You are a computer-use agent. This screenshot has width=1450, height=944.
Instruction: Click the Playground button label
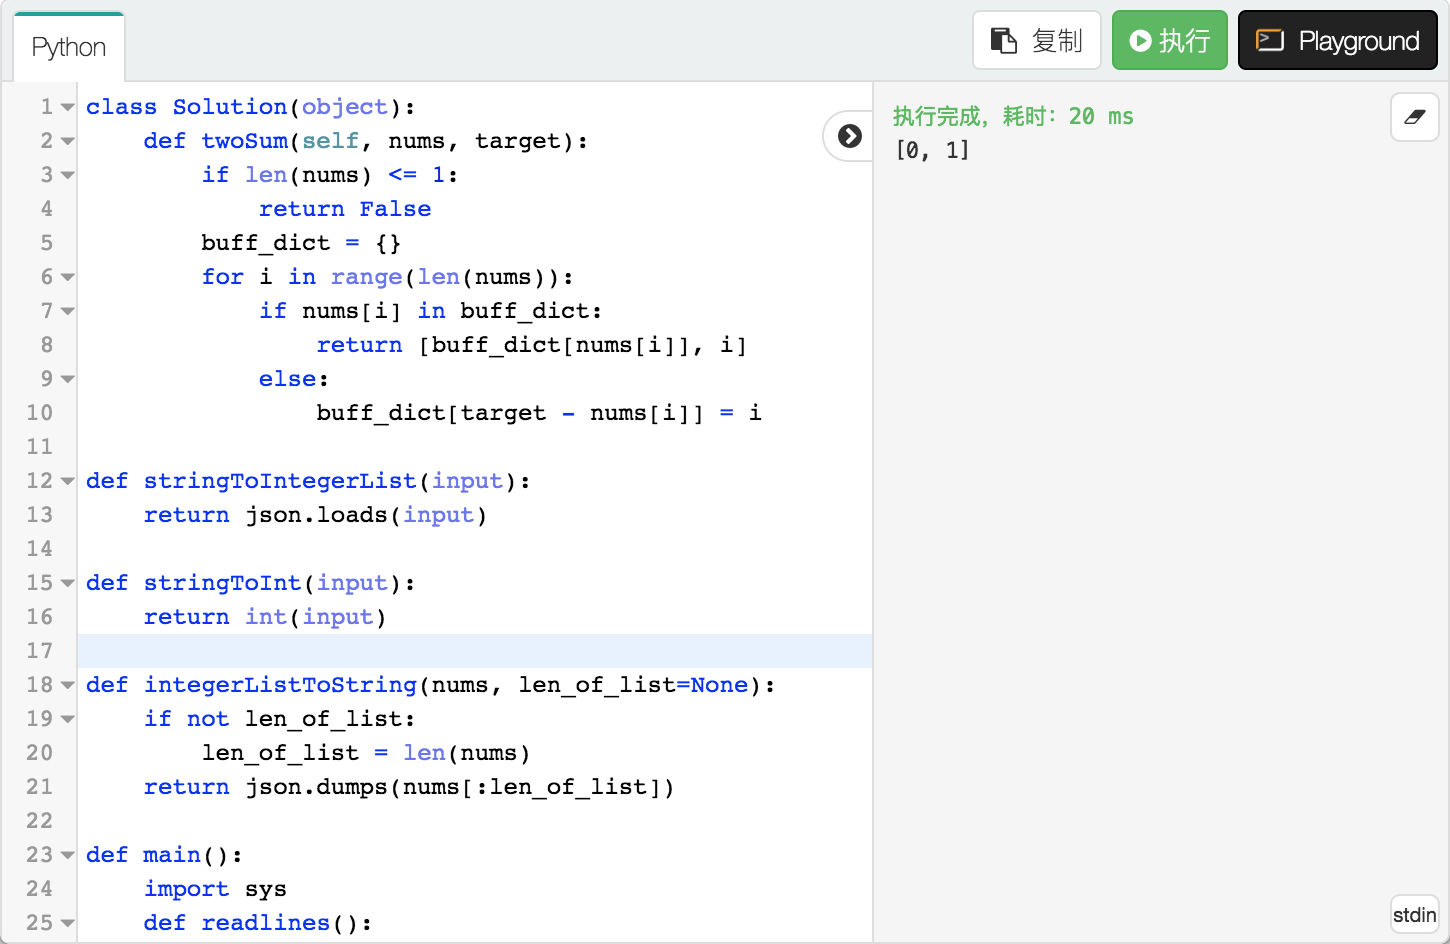pos(1358,41)
